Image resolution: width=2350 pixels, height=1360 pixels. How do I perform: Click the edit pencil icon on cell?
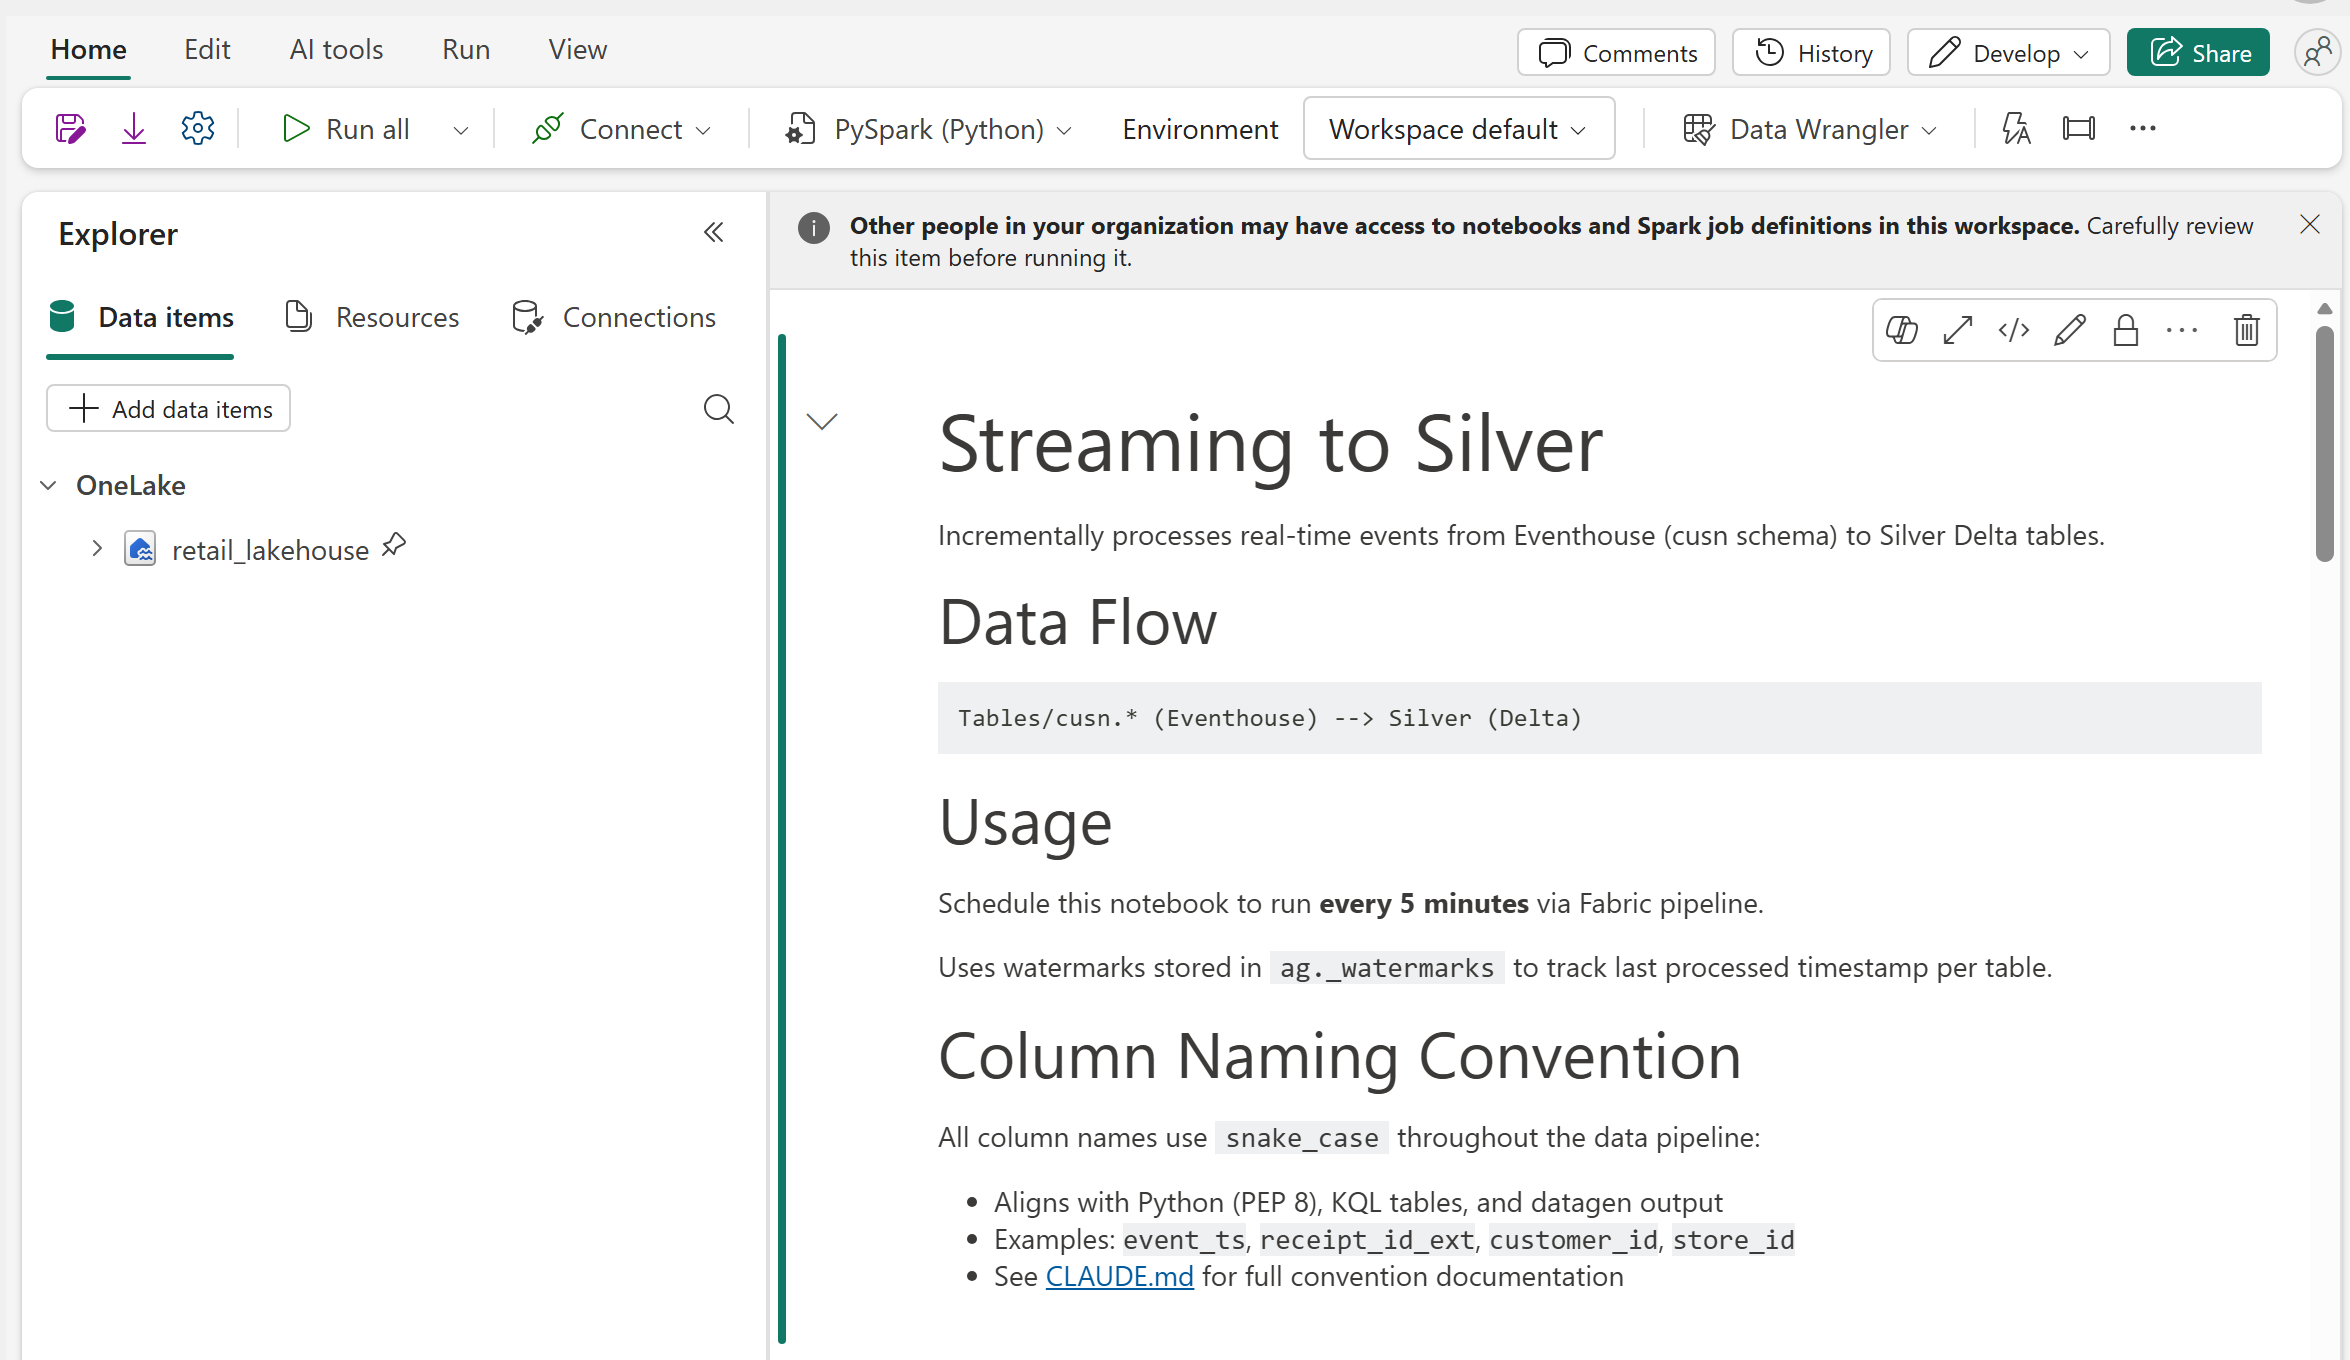[2070, 330]
